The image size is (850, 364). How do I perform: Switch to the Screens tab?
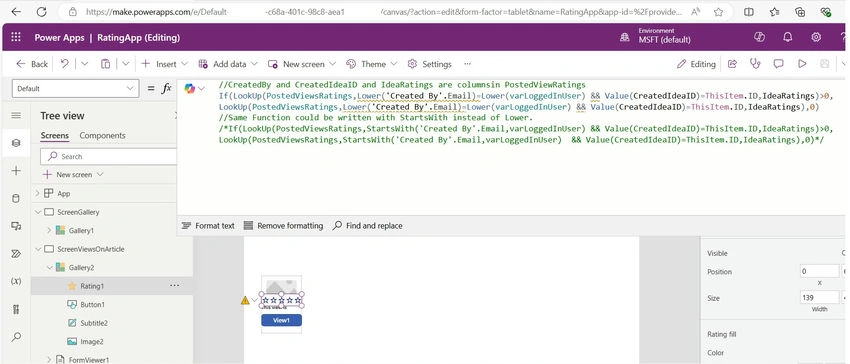[55, 136]
